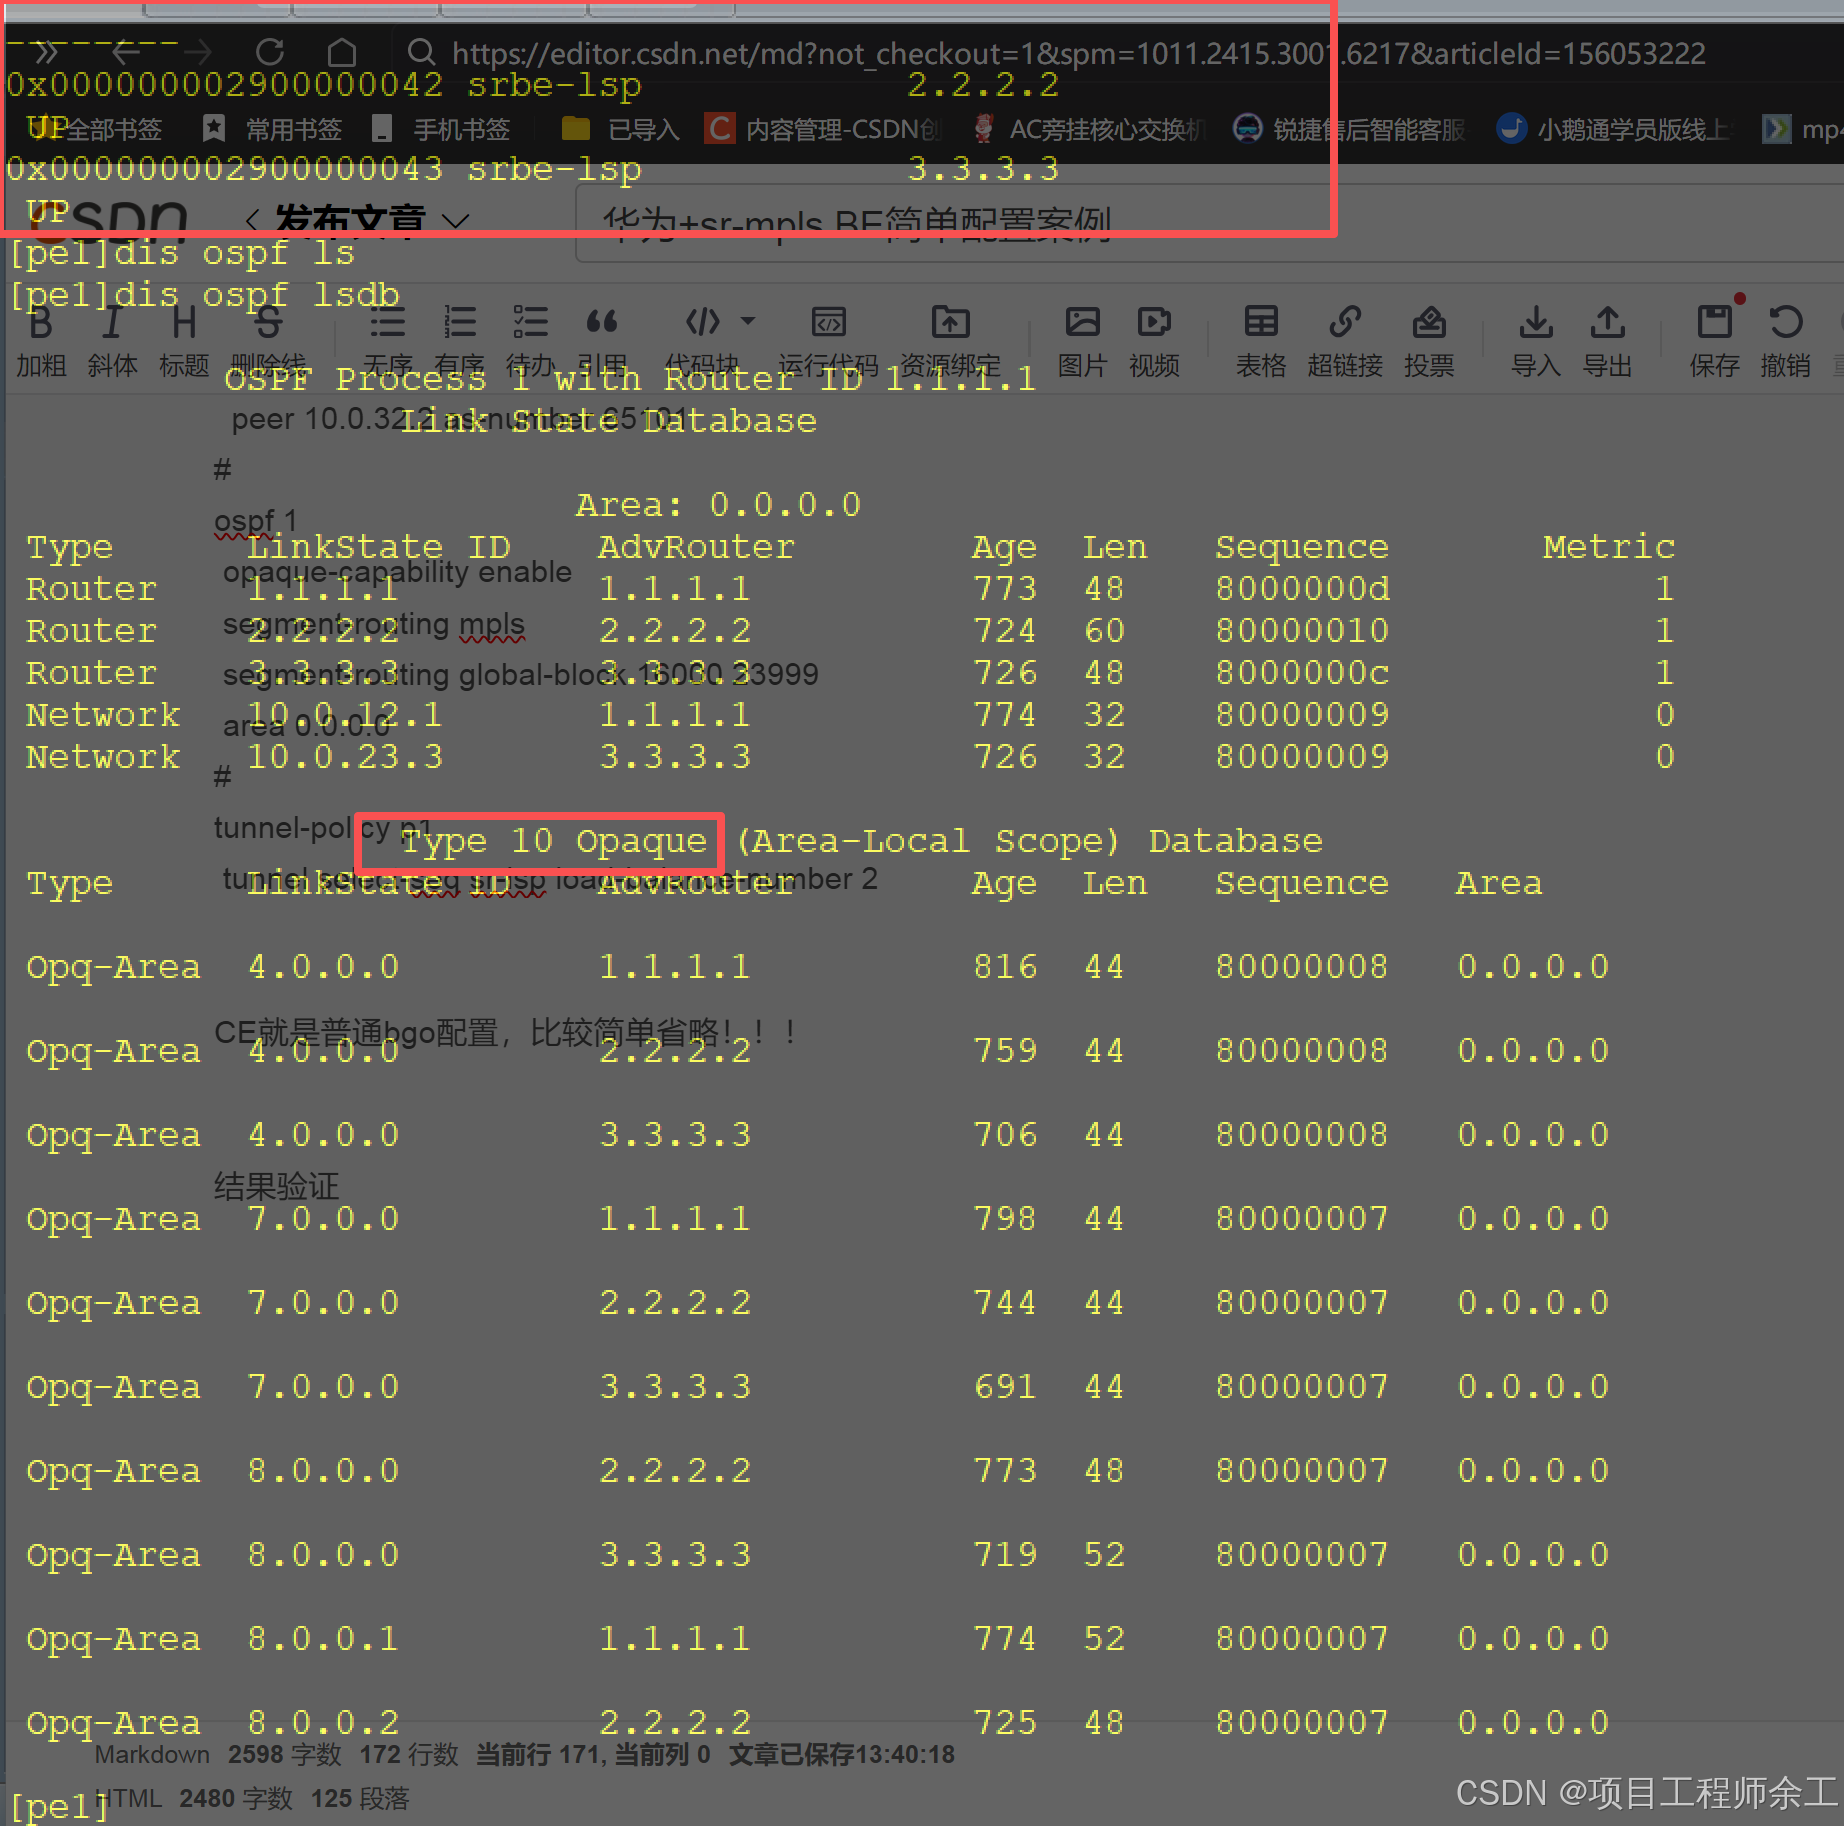Click the Opq-Area entry 8.0.0.2
Screen dimensions: 1844x1826
tap(323, 1723)
